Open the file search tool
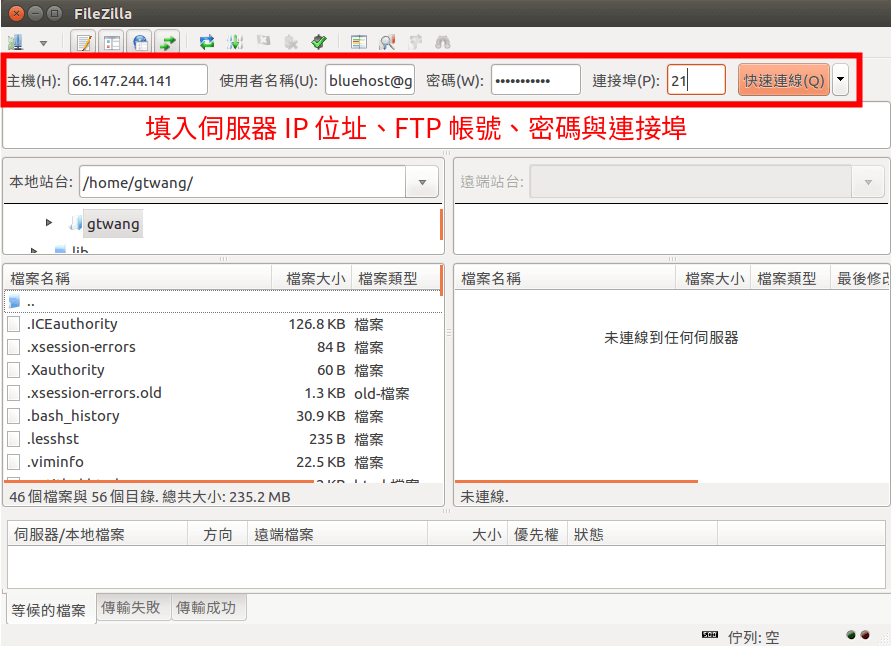Image resolution: width=891 pixels, height=646 pixels. click(443, 42)
